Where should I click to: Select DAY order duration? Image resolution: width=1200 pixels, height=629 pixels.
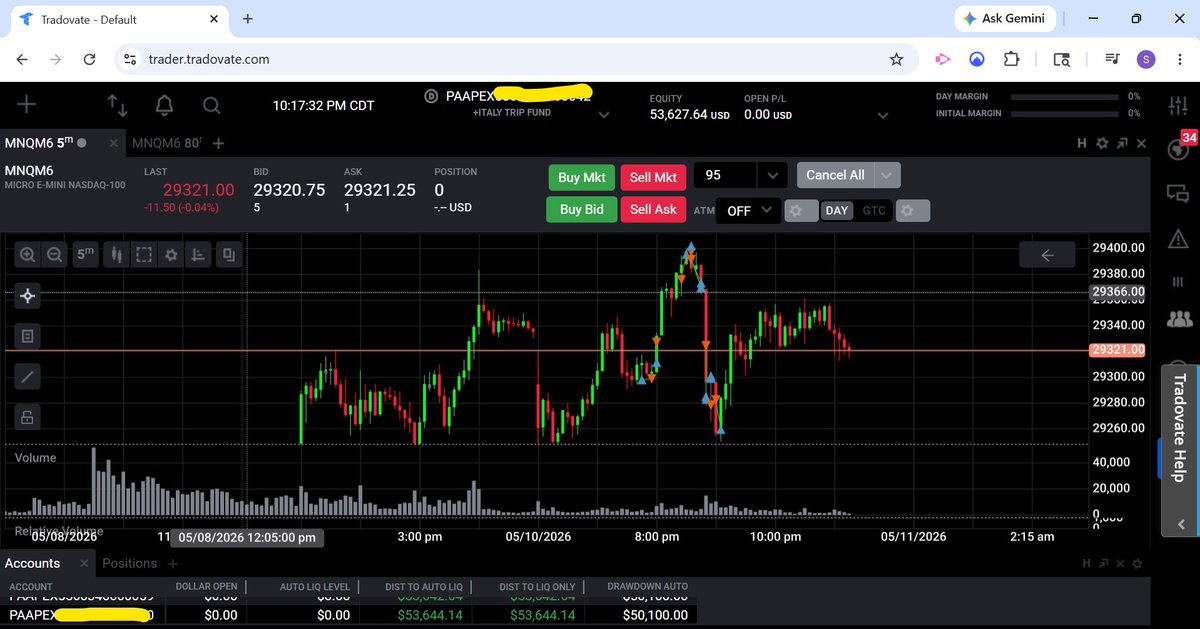tap(837, 211)
